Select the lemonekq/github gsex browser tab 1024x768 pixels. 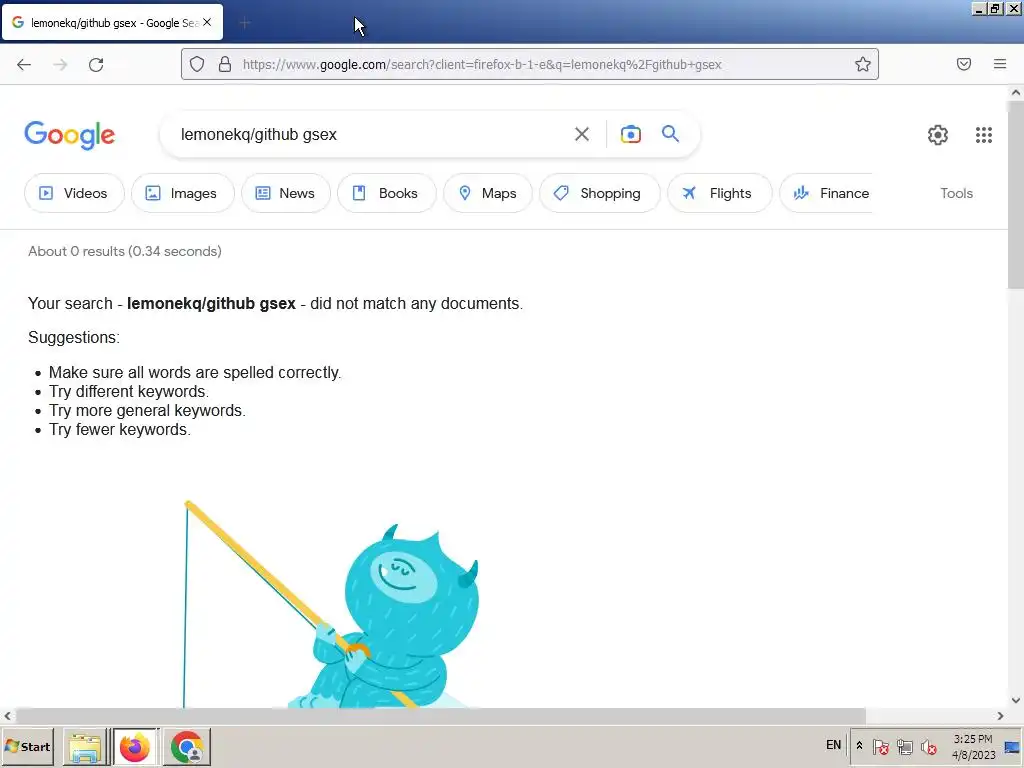112,22
